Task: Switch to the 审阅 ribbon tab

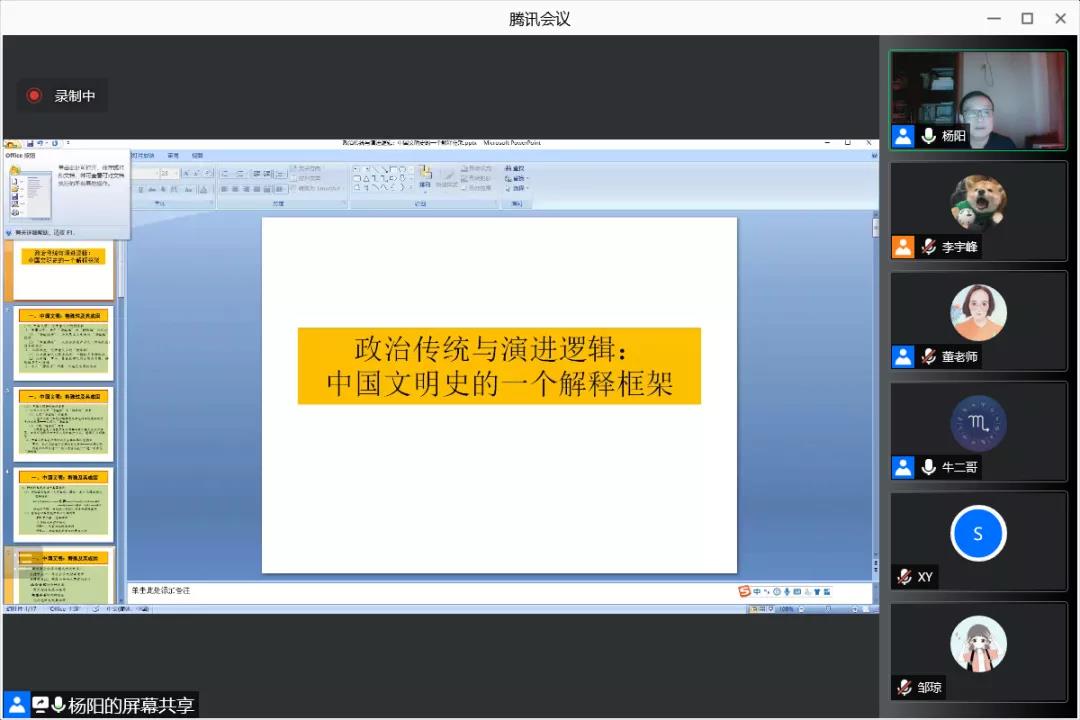Action: pos(174,156)
